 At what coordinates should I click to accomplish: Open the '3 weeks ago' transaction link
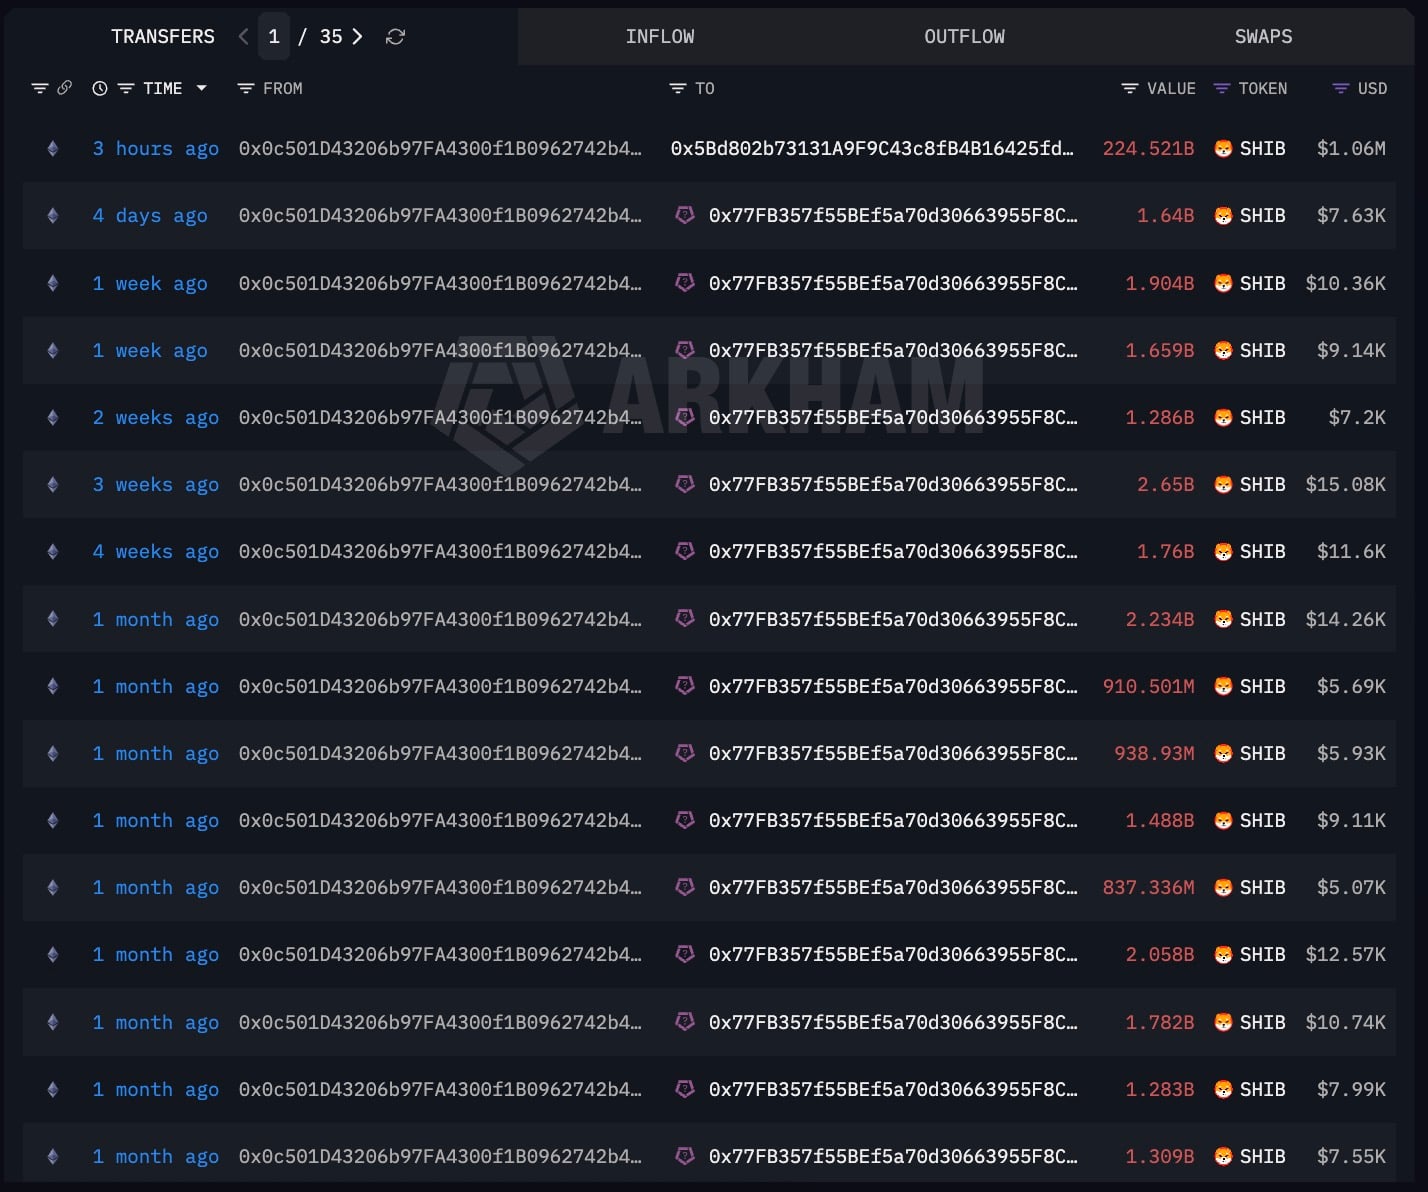click(x=156, y=485)
